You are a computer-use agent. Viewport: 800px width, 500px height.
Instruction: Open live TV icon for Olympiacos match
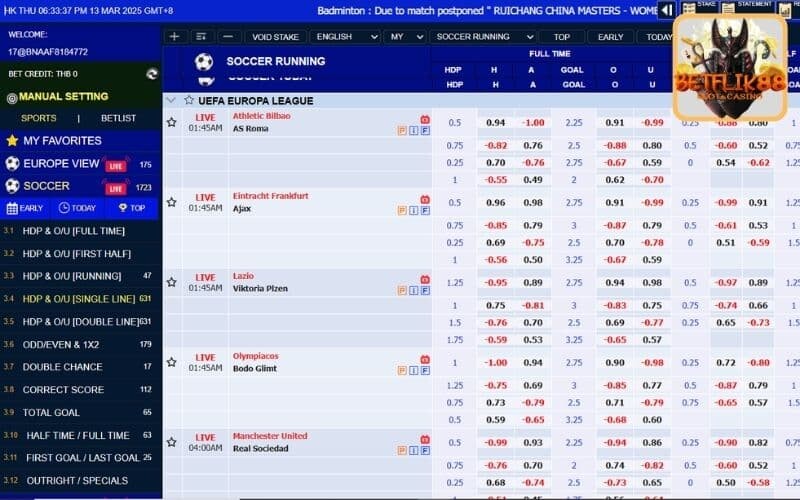[x=425, y=360]
